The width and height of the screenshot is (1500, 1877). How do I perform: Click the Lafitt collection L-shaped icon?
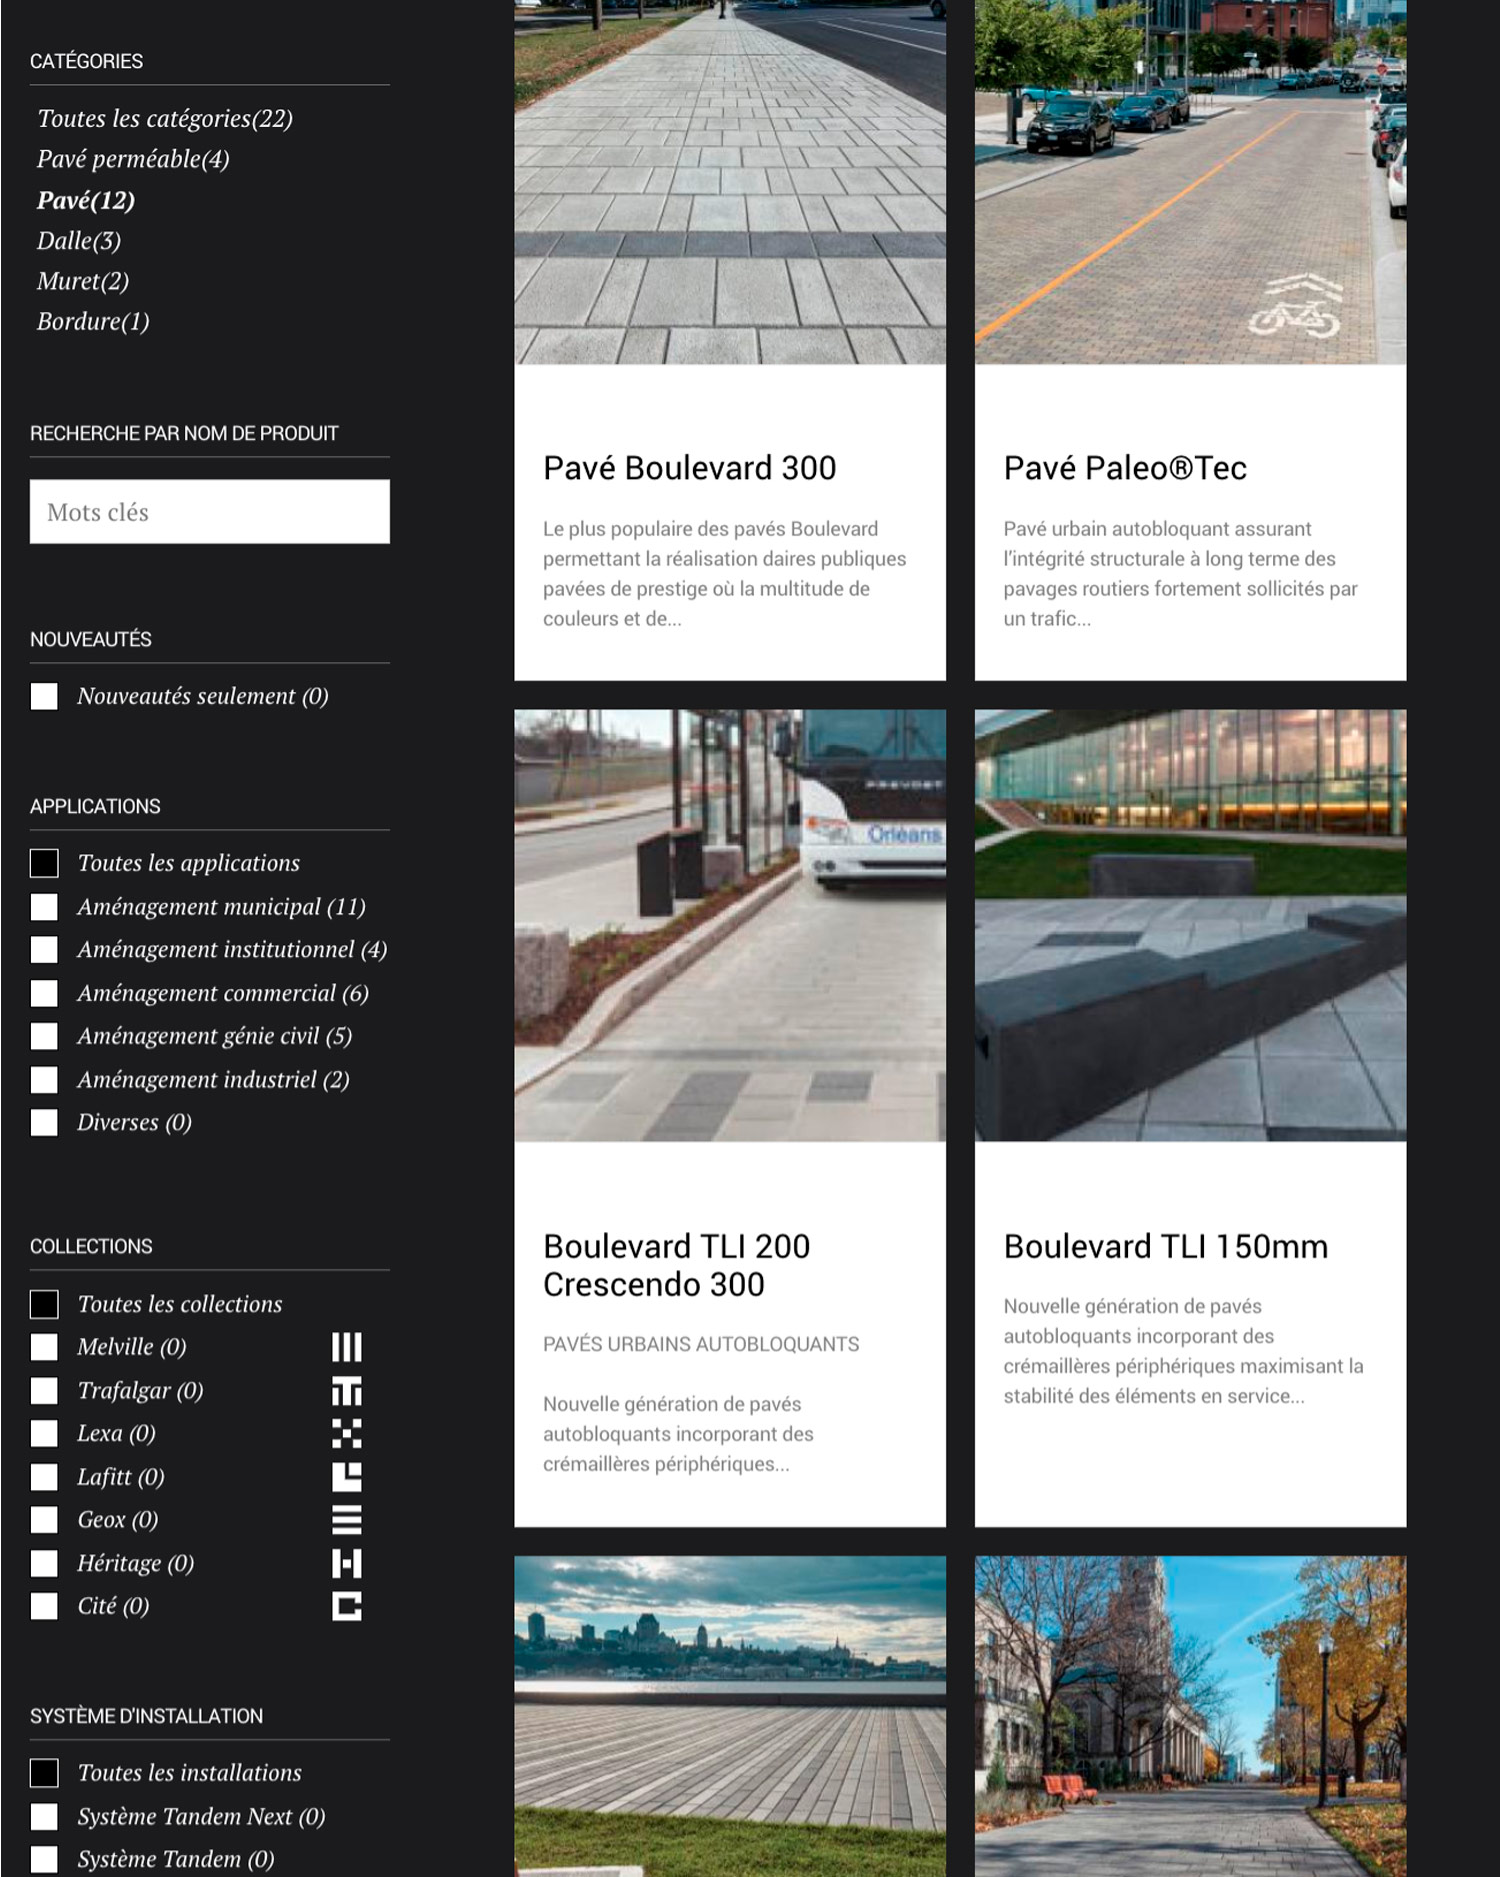(x=347, y=1477)
